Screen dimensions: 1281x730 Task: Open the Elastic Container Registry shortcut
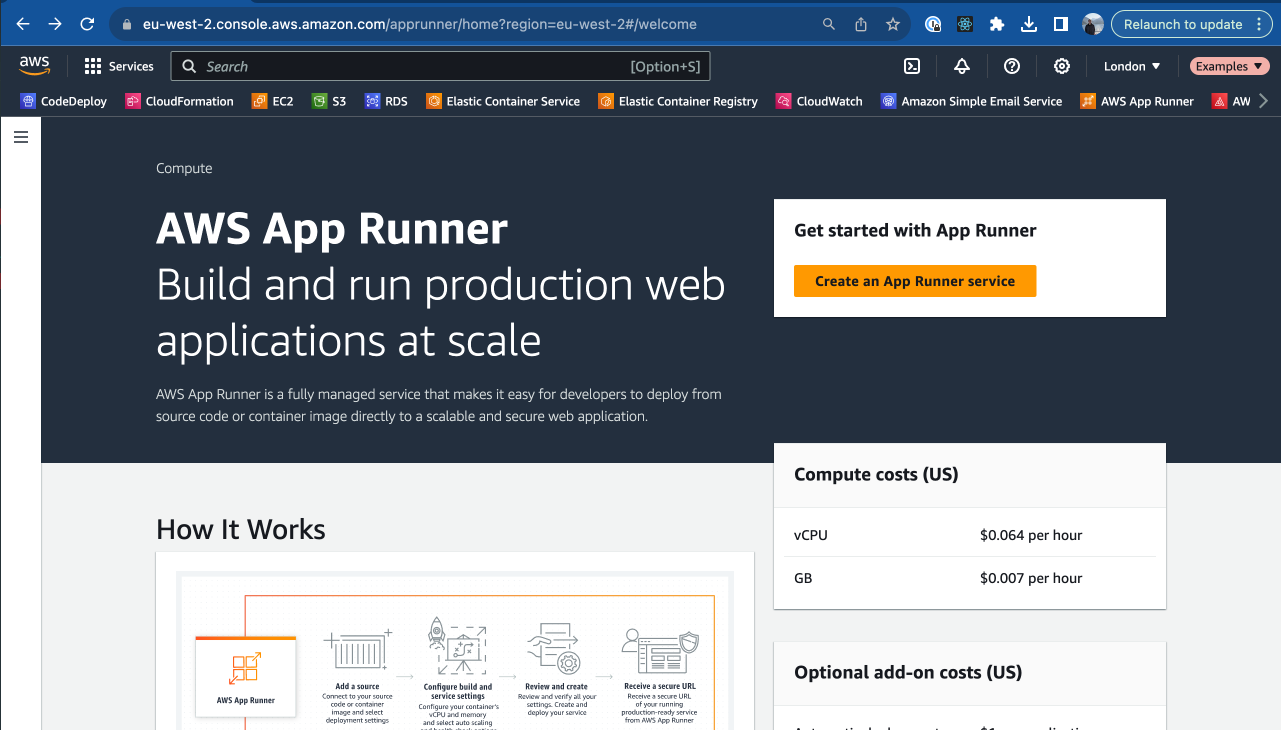(678, 101)
